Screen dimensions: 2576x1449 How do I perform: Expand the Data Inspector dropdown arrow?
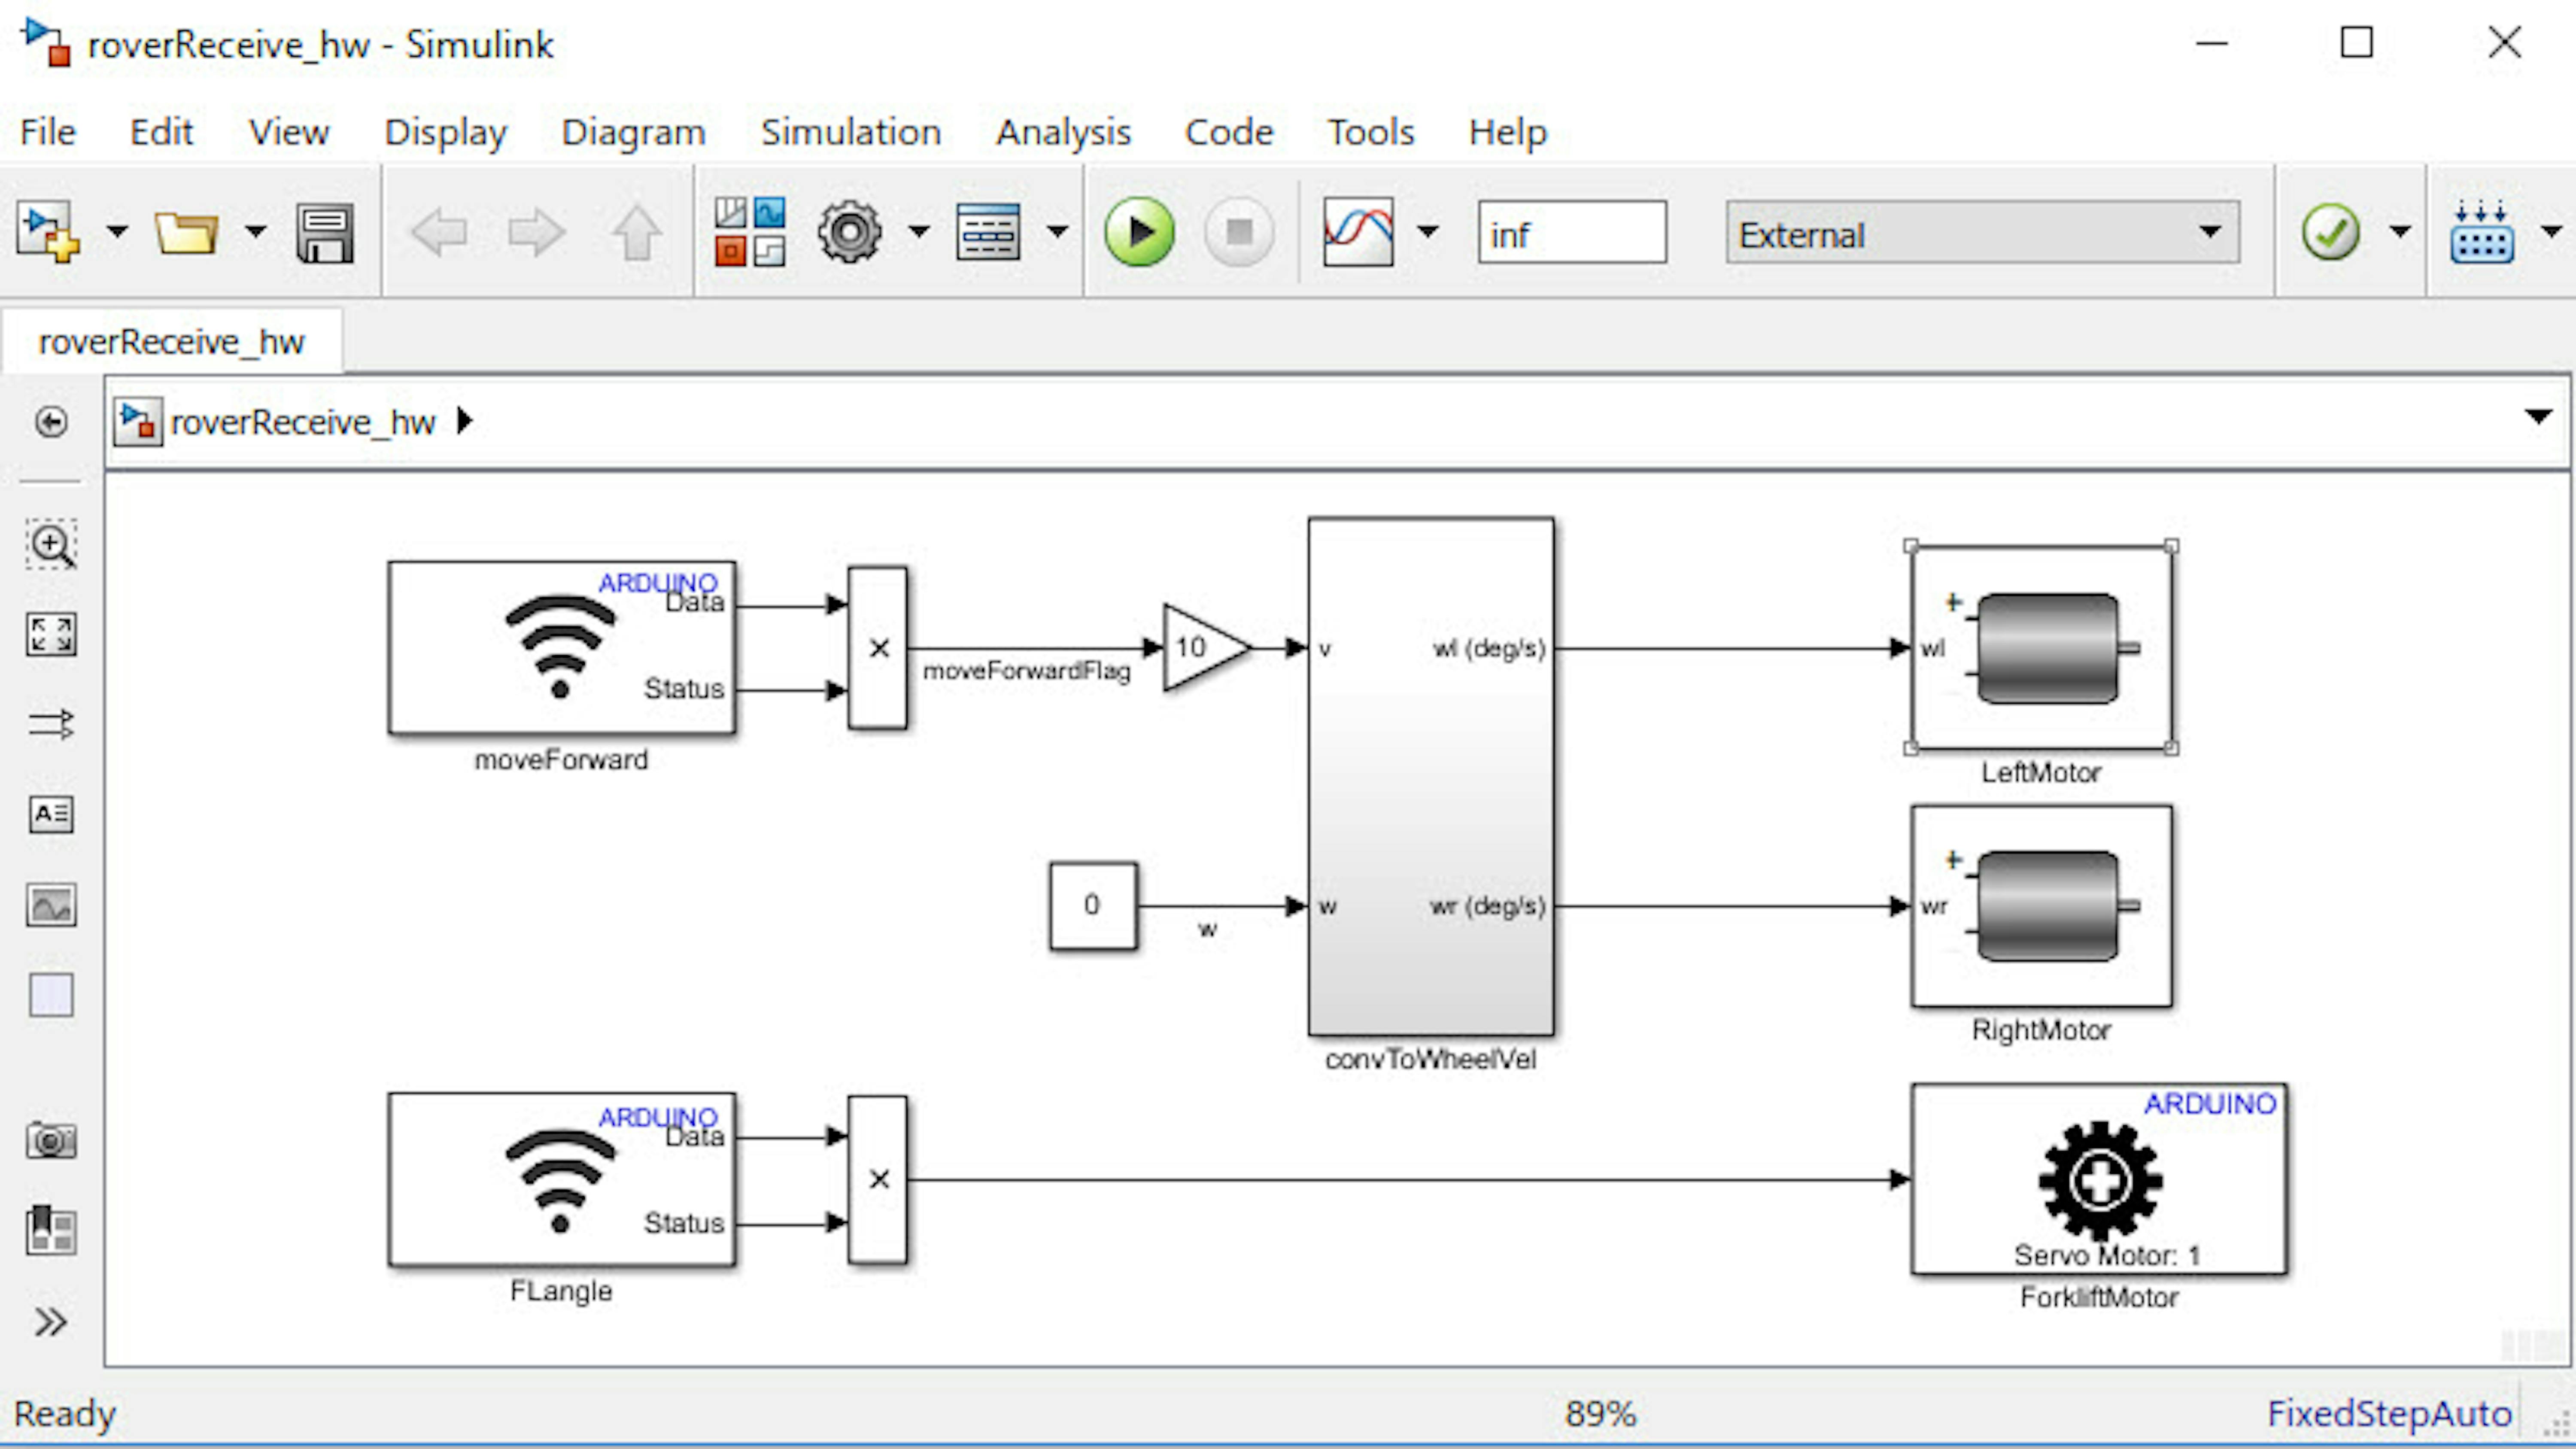point(1428,232)
